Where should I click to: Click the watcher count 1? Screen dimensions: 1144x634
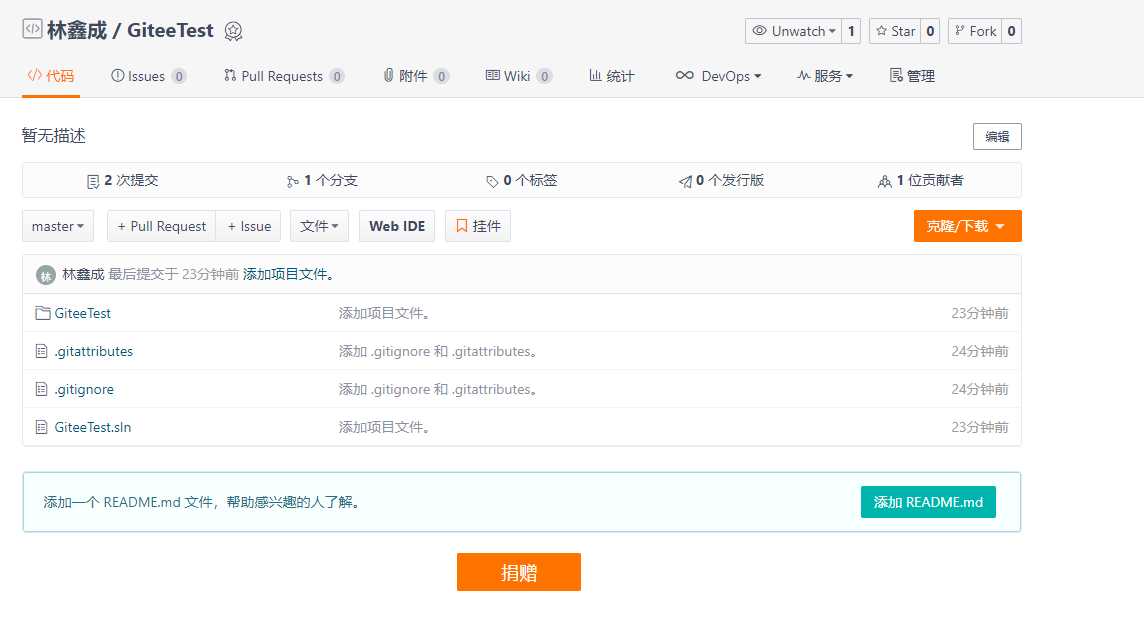pyautogui.click(x=851, y=31)
